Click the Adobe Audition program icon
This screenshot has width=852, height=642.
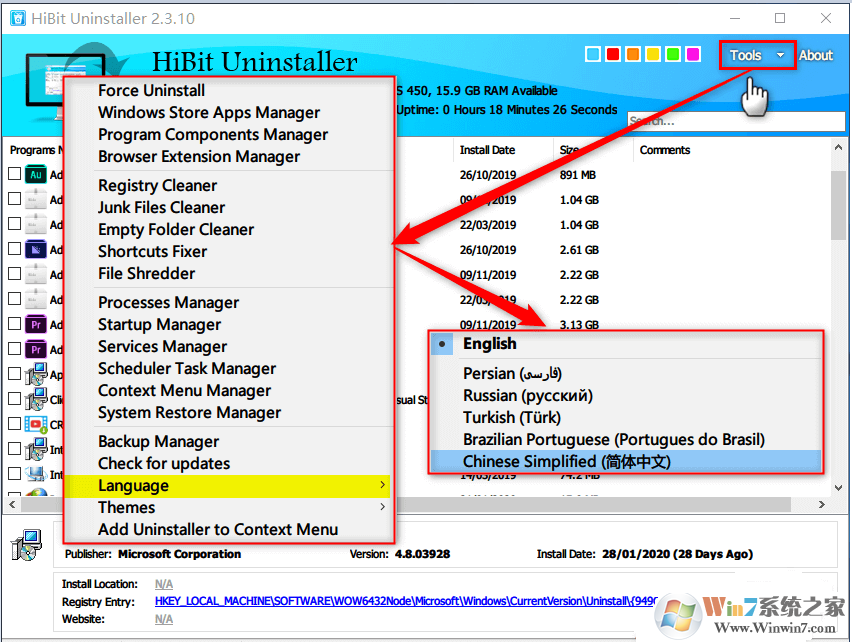(x=36, y=174)
